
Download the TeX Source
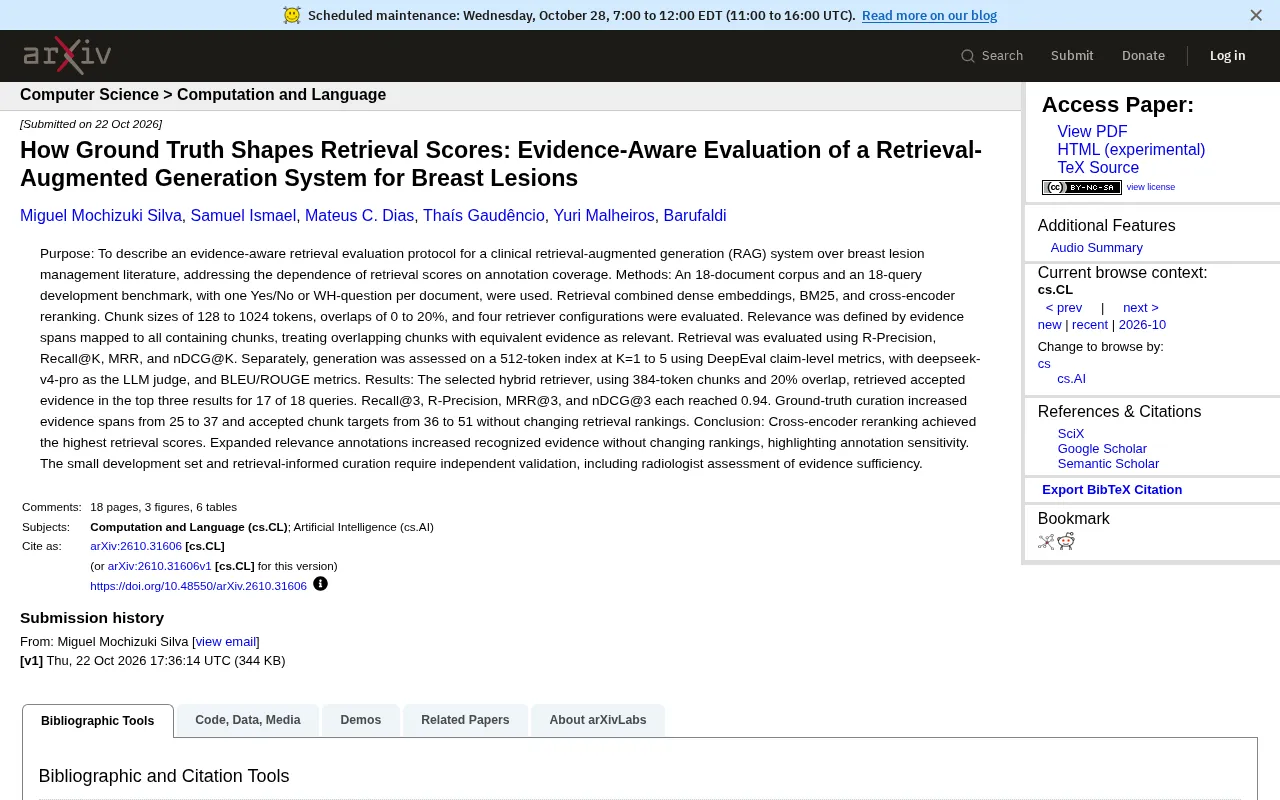(1098, 168)
